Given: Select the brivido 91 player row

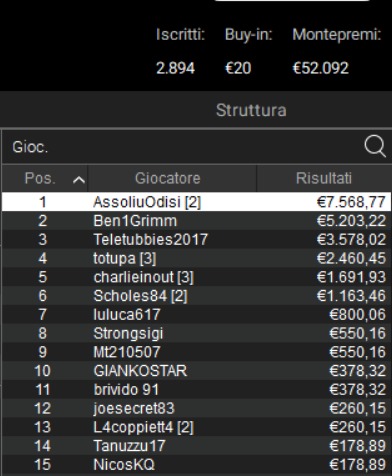Looking at the screenshot, I should click(x=196, y=390).
